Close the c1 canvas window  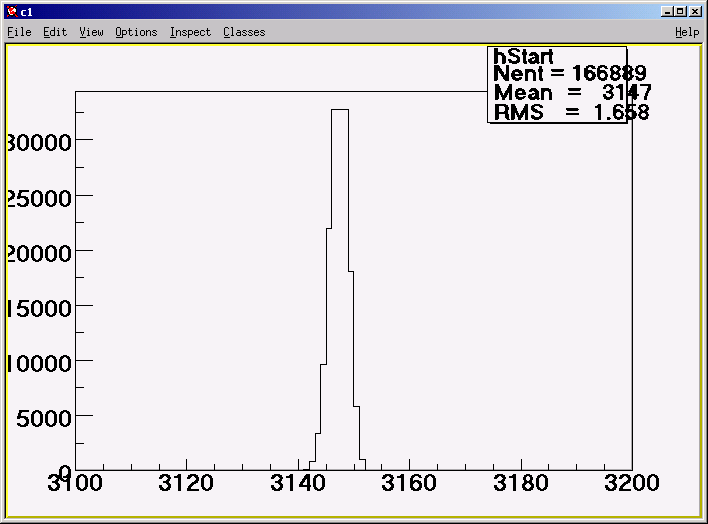[695, 12]
